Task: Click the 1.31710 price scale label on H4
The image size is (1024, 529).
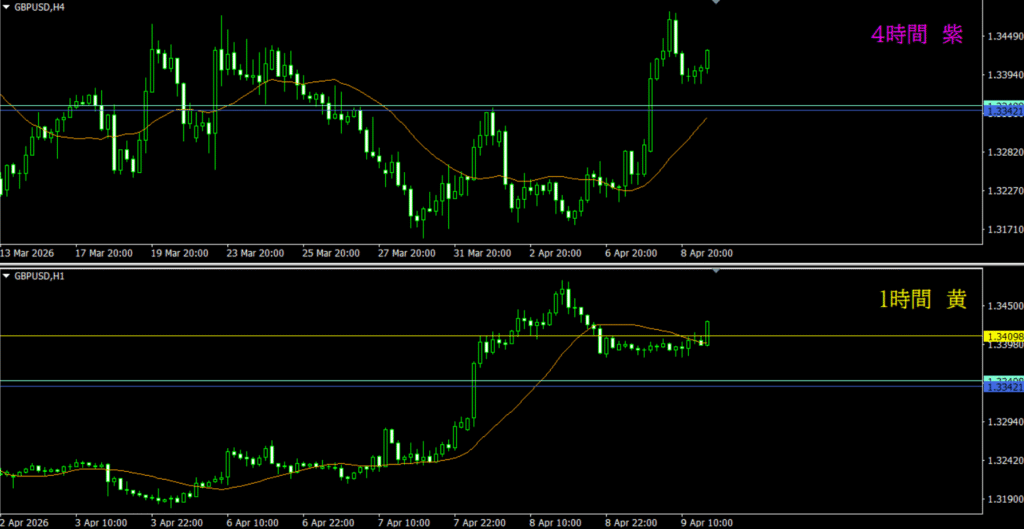Action: [1003, 229]
